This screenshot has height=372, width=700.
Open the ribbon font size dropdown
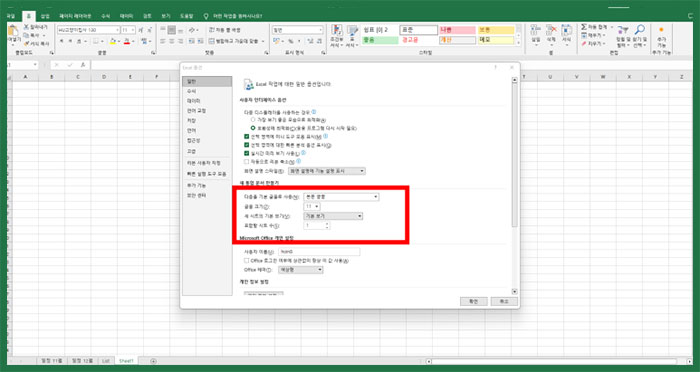[128, 30]
